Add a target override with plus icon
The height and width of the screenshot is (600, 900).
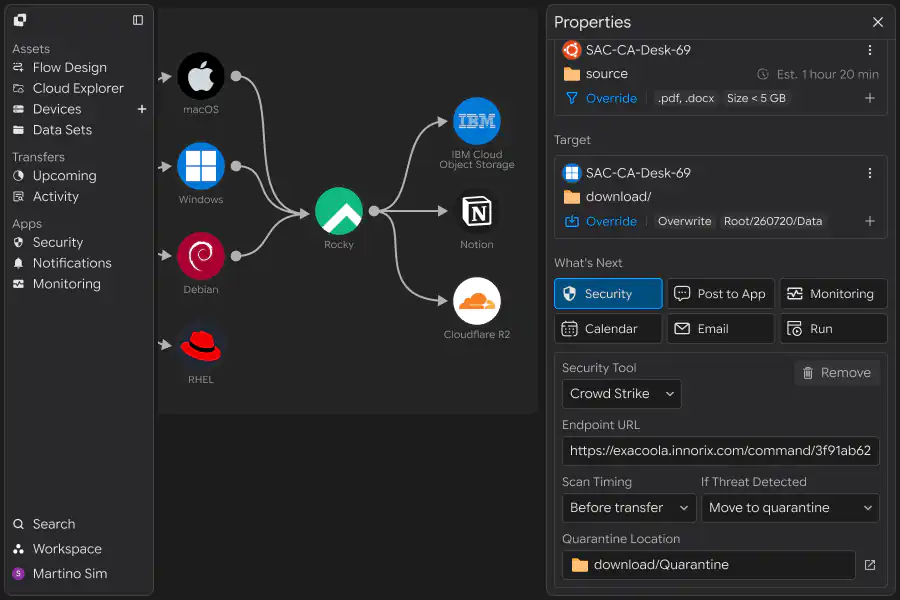coord(870,221)
